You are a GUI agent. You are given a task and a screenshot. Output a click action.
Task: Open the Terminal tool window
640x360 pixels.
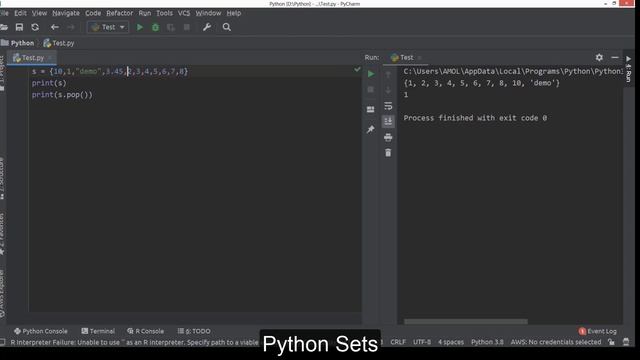(98, 331)
